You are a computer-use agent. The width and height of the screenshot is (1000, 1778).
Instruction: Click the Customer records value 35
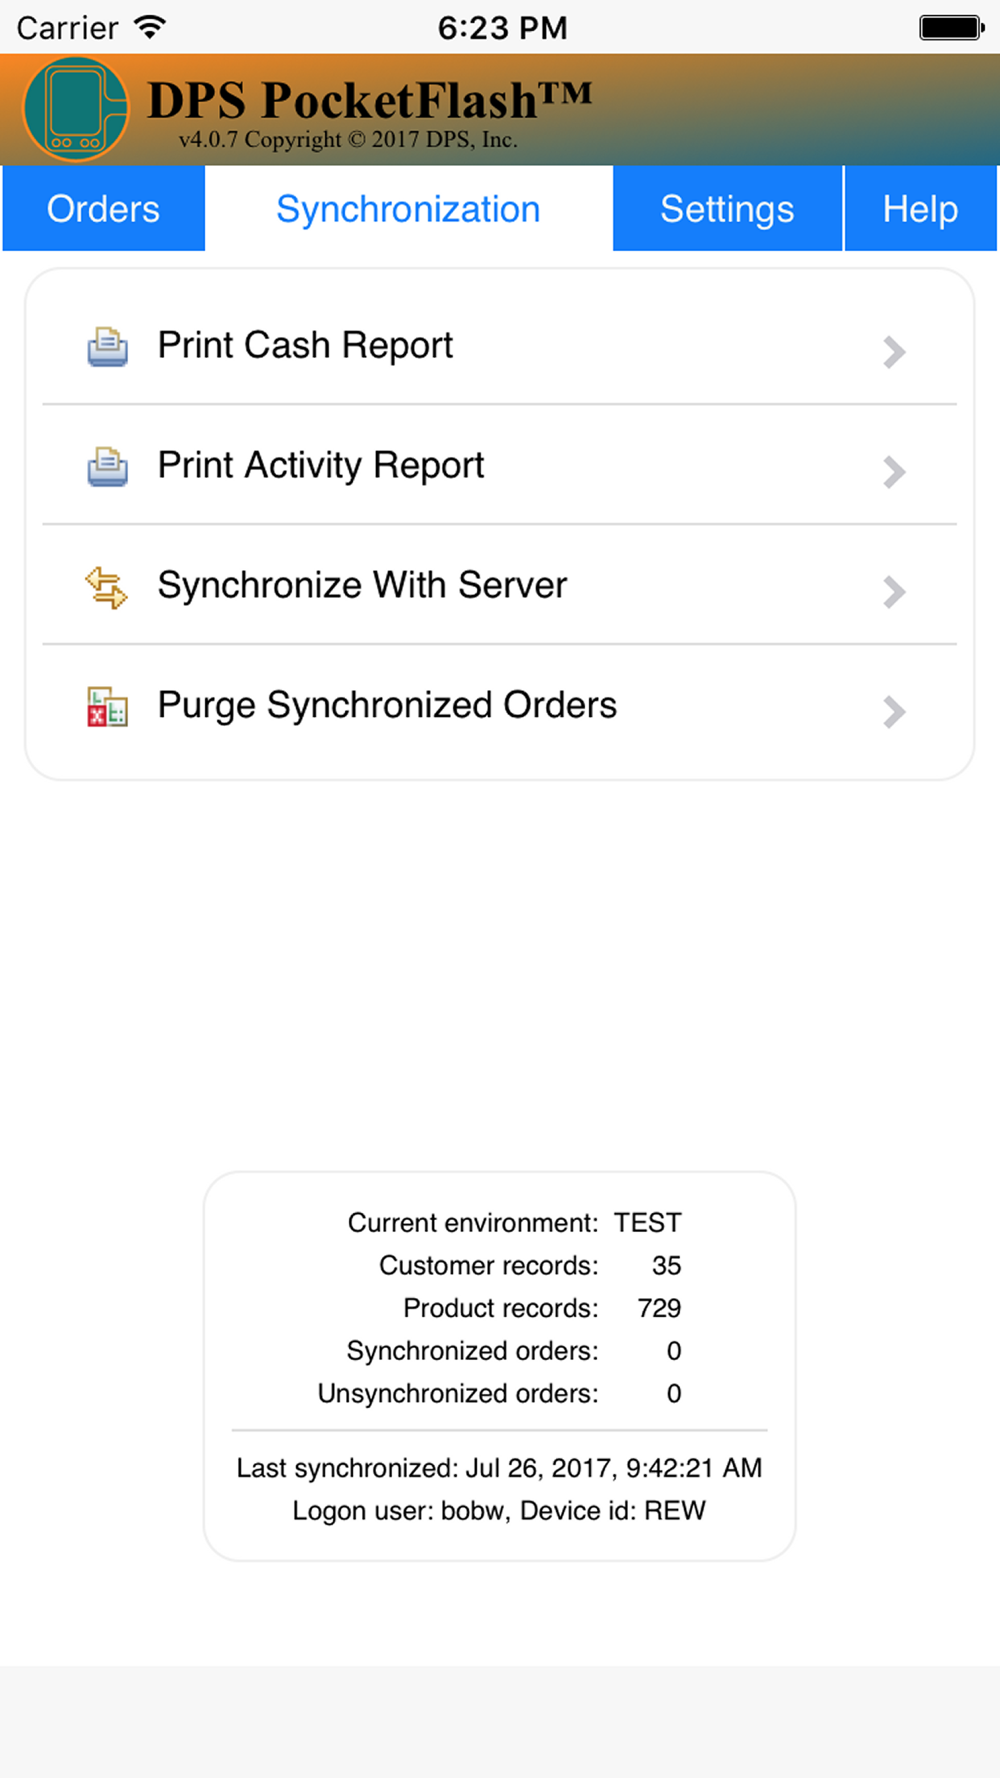tap(667, 1266)
